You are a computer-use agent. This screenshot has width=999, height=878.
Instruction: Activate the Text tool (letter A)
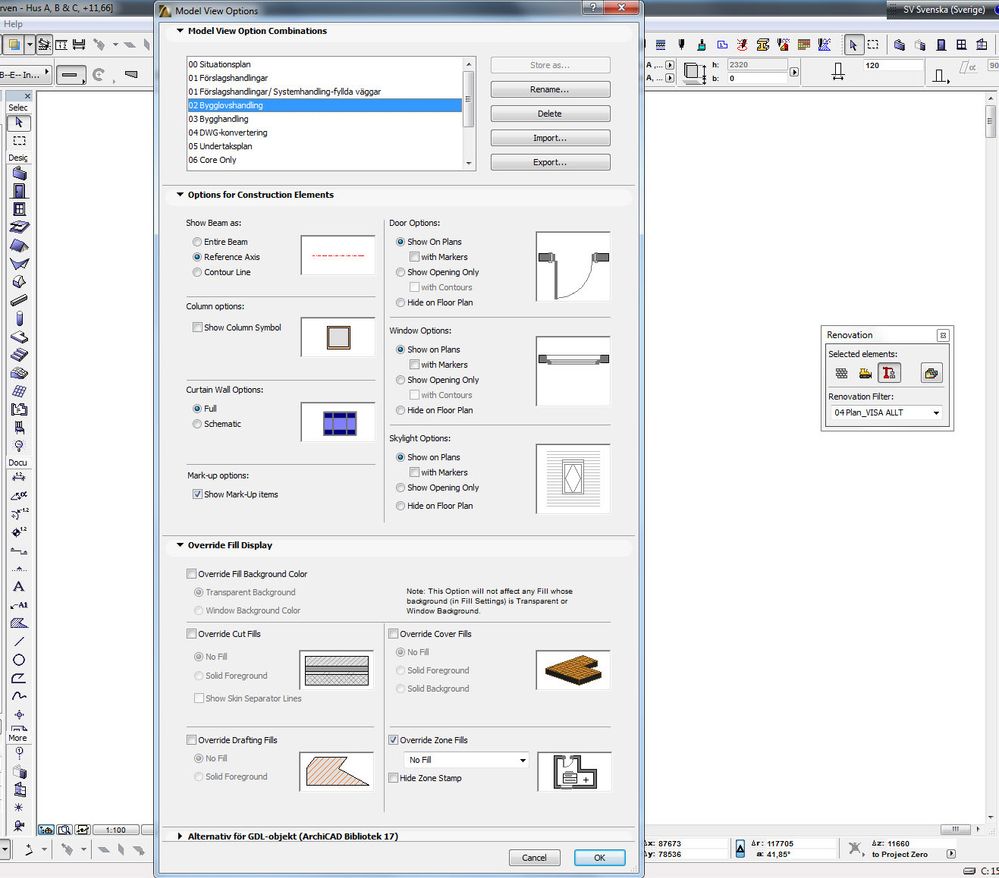click(x=19, y=586)
